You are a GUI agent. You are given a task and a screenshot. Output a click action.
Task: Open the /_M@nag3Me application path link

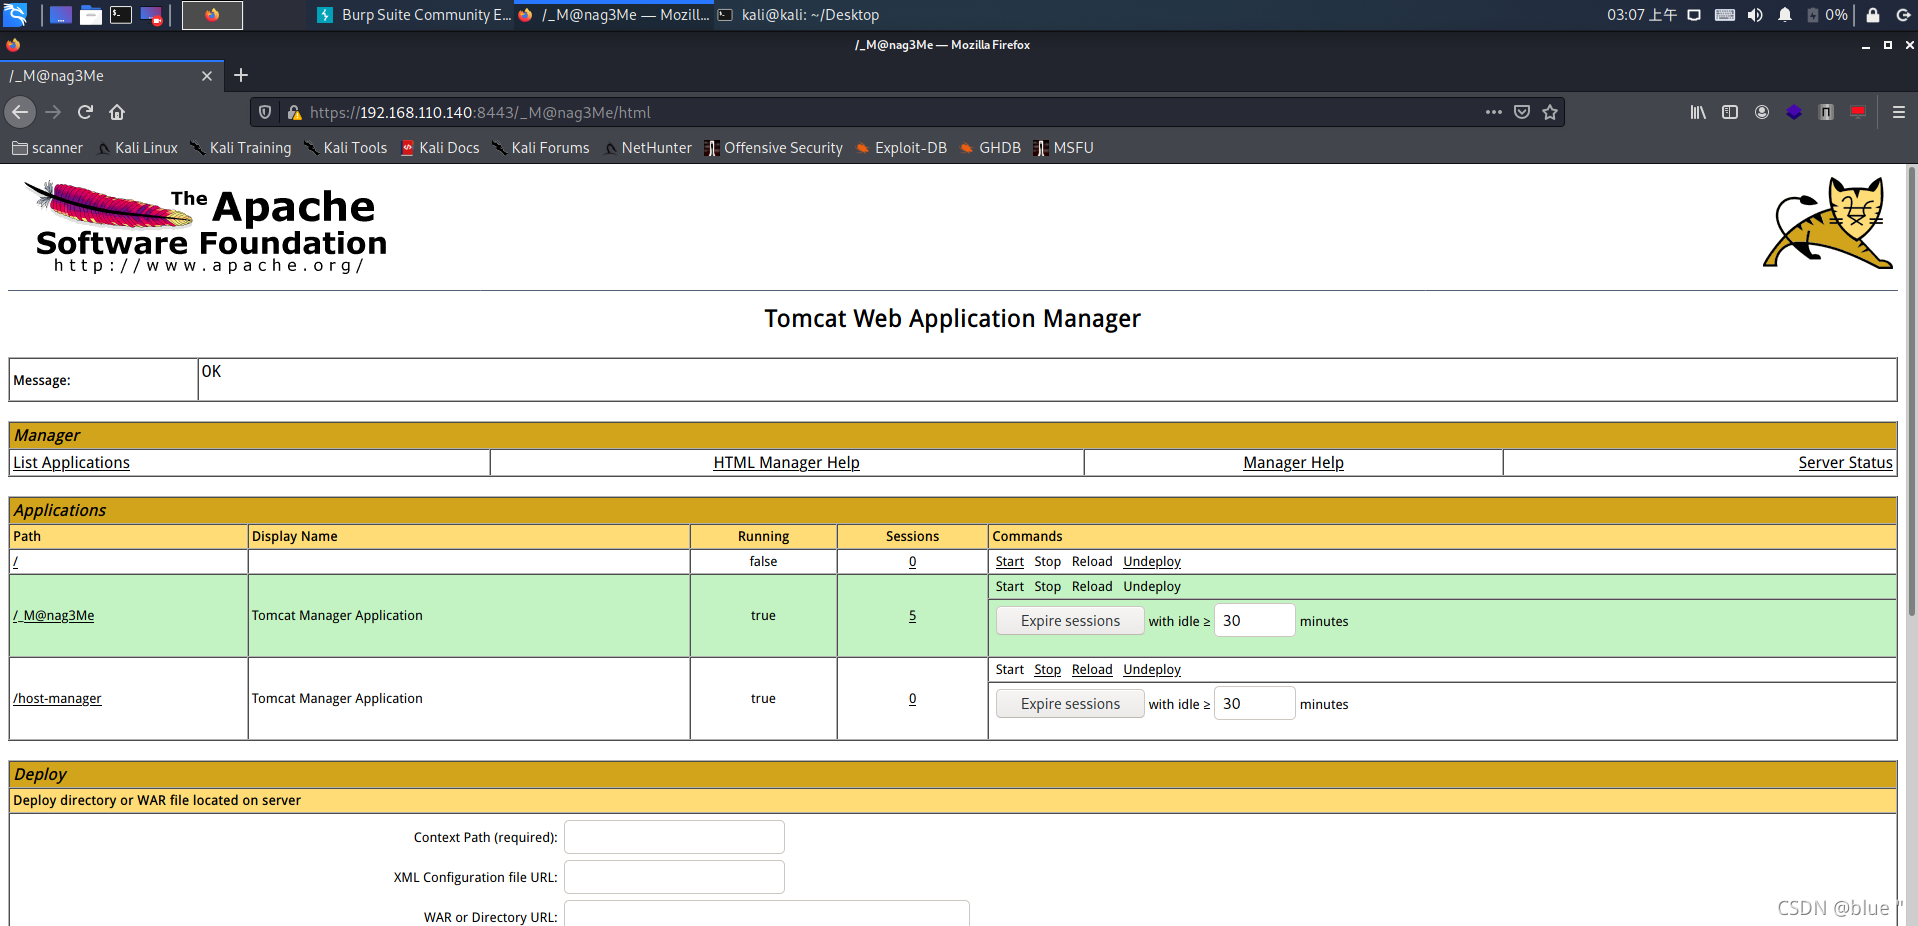coord(54,616)
